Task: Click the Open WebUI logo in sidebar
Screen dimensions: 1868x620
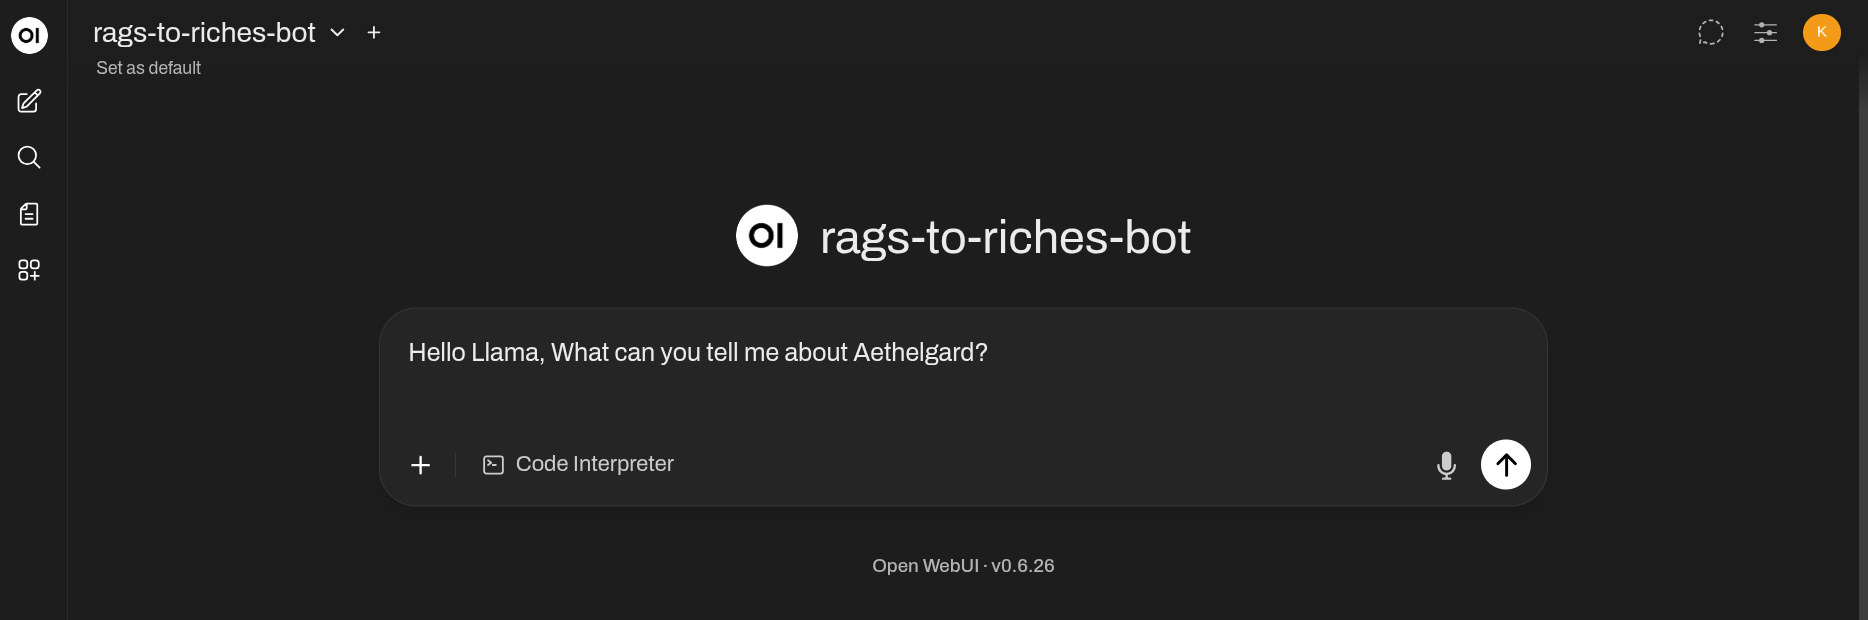Action: click(29, 35)
